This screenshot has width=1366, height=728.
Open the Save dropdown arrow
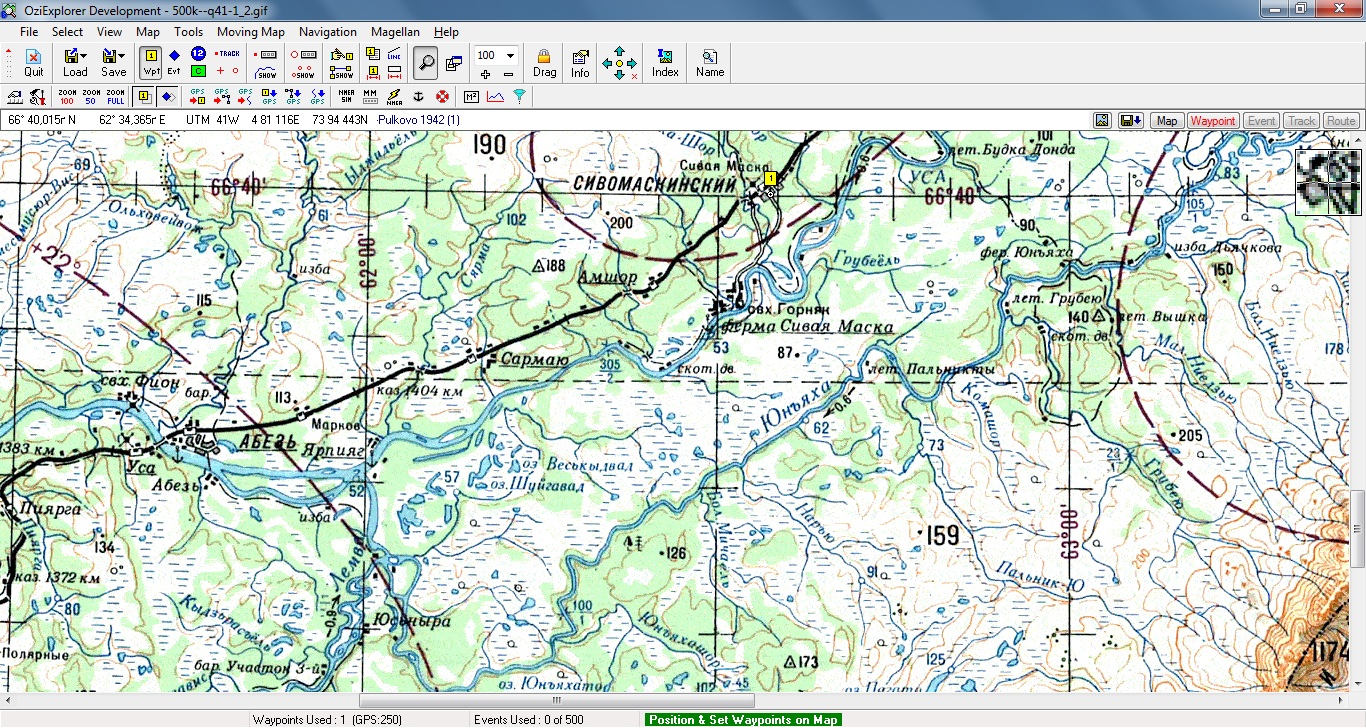[x=121, y=56]
